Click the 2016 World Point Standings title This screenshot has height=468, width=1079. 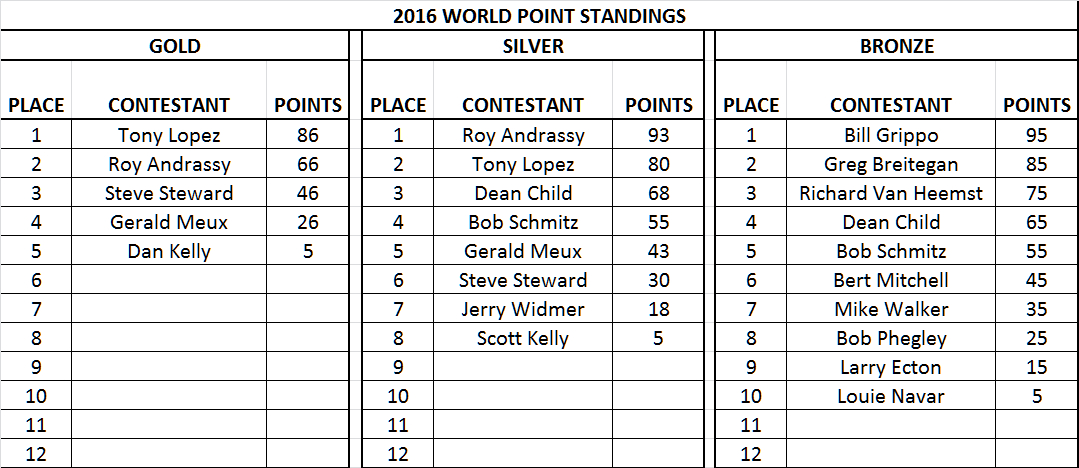(539, 15)
